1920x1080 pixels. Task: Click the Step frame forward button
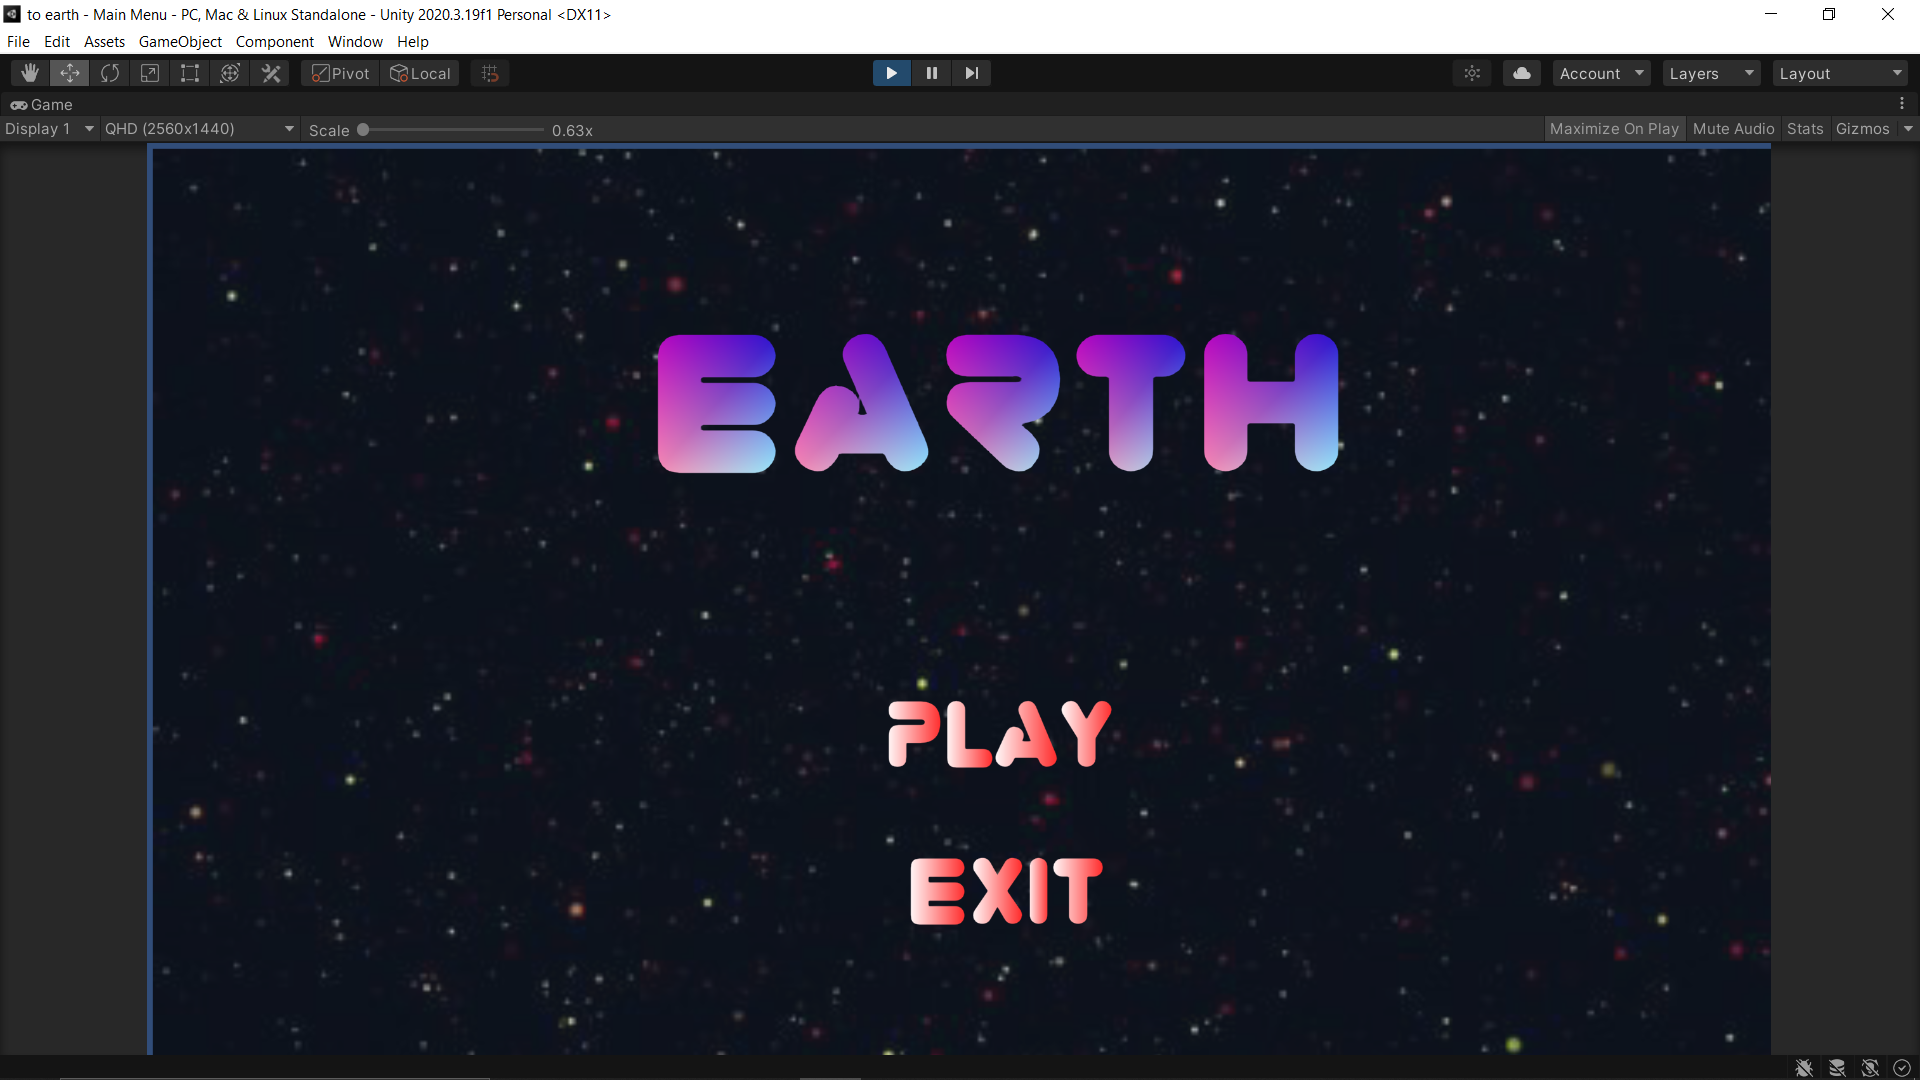(971, 73)
